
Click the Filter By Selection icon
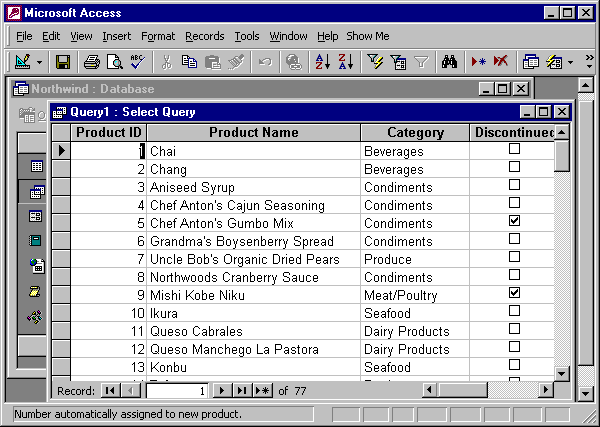click(x=375, y=62)
